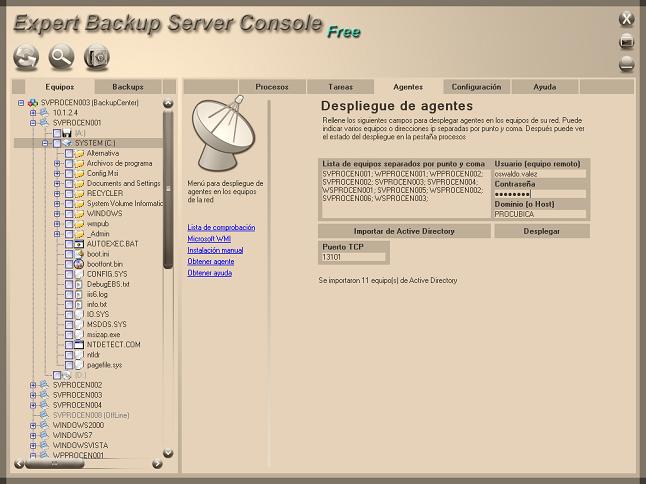Open the Microsoft WMI link
Viewport: 646px width, 484px height.
point(209,239)
